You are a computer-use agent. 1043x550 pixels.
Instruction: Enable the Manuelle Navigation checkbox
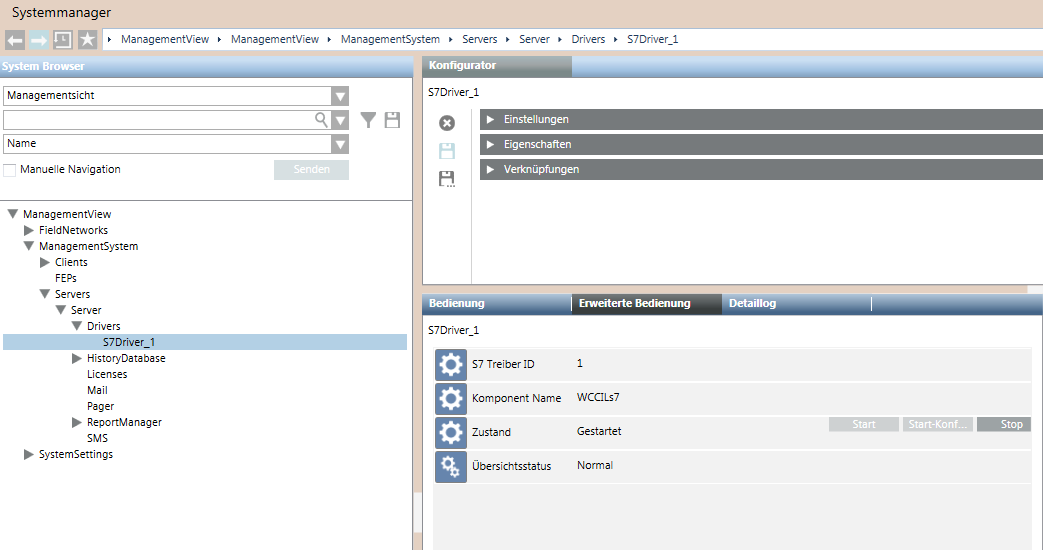coord(10,170)
